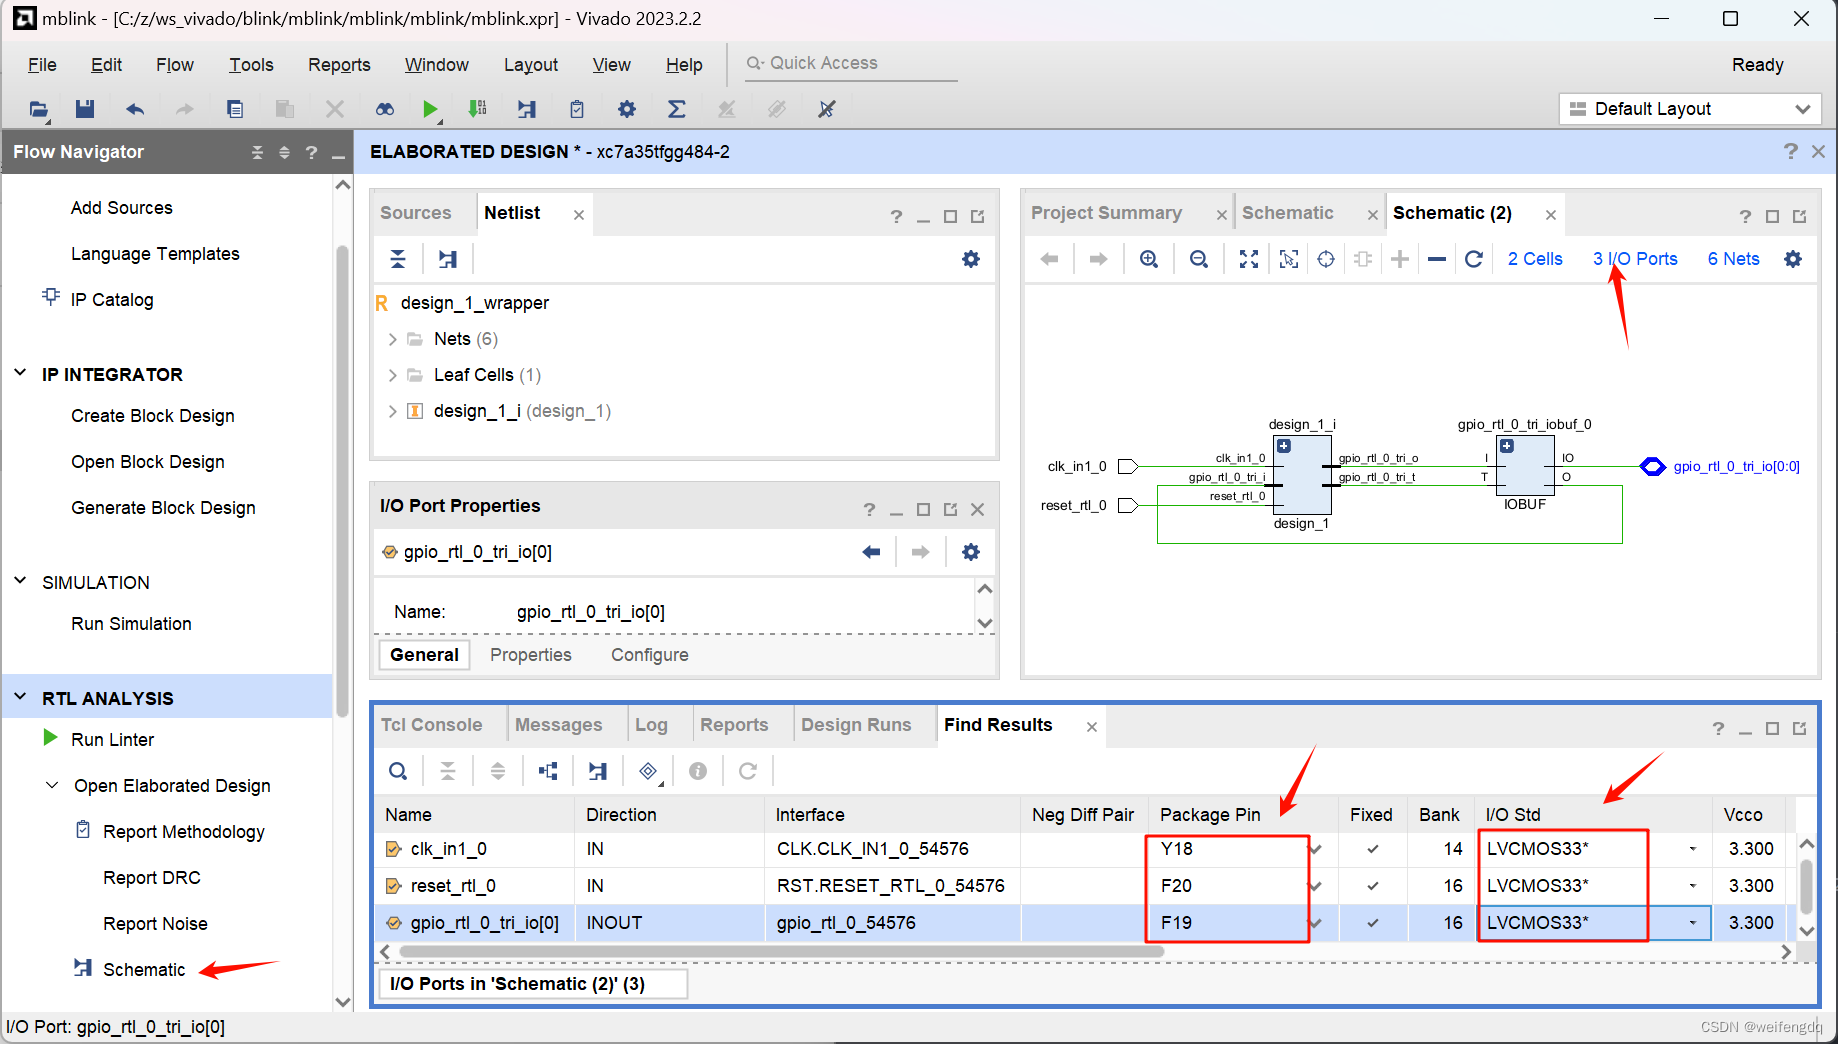The height and width of the screenshot is (1044, 1838).
Task: Click Create Block Design
Action: (152, 415)
